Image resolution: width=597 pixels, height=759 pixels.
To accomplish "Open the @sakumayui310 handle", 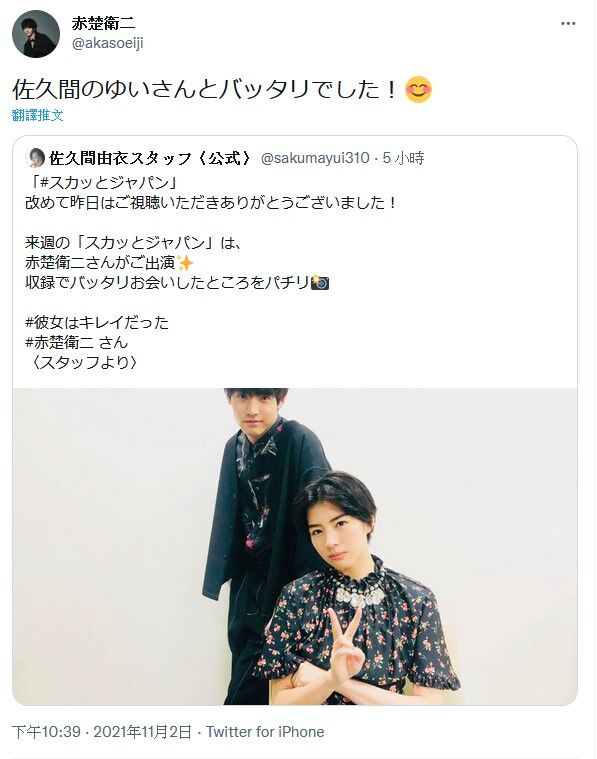I will [x=315, y=158].
